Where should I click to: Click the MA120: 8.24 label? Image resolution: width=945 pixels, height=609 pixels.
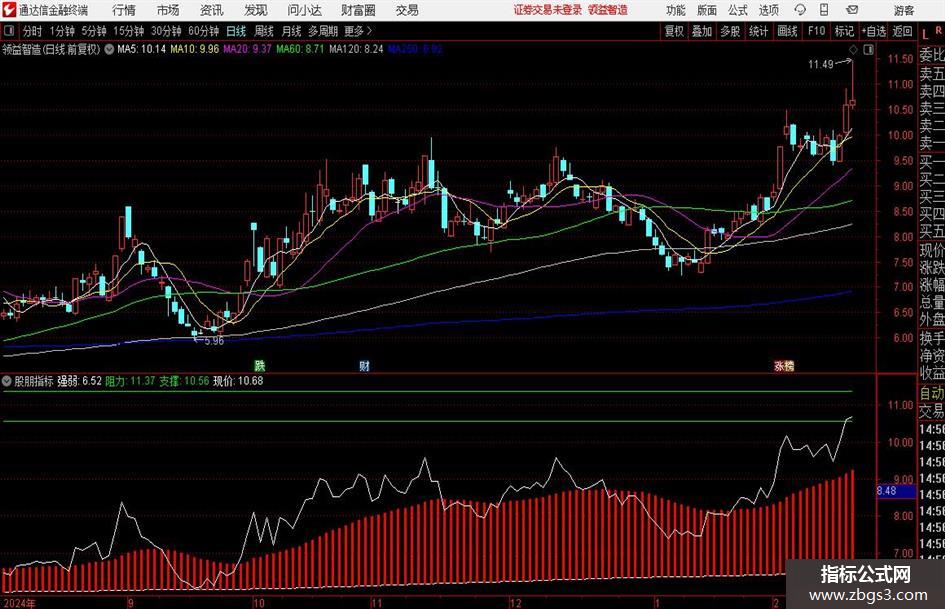point(356,49)
